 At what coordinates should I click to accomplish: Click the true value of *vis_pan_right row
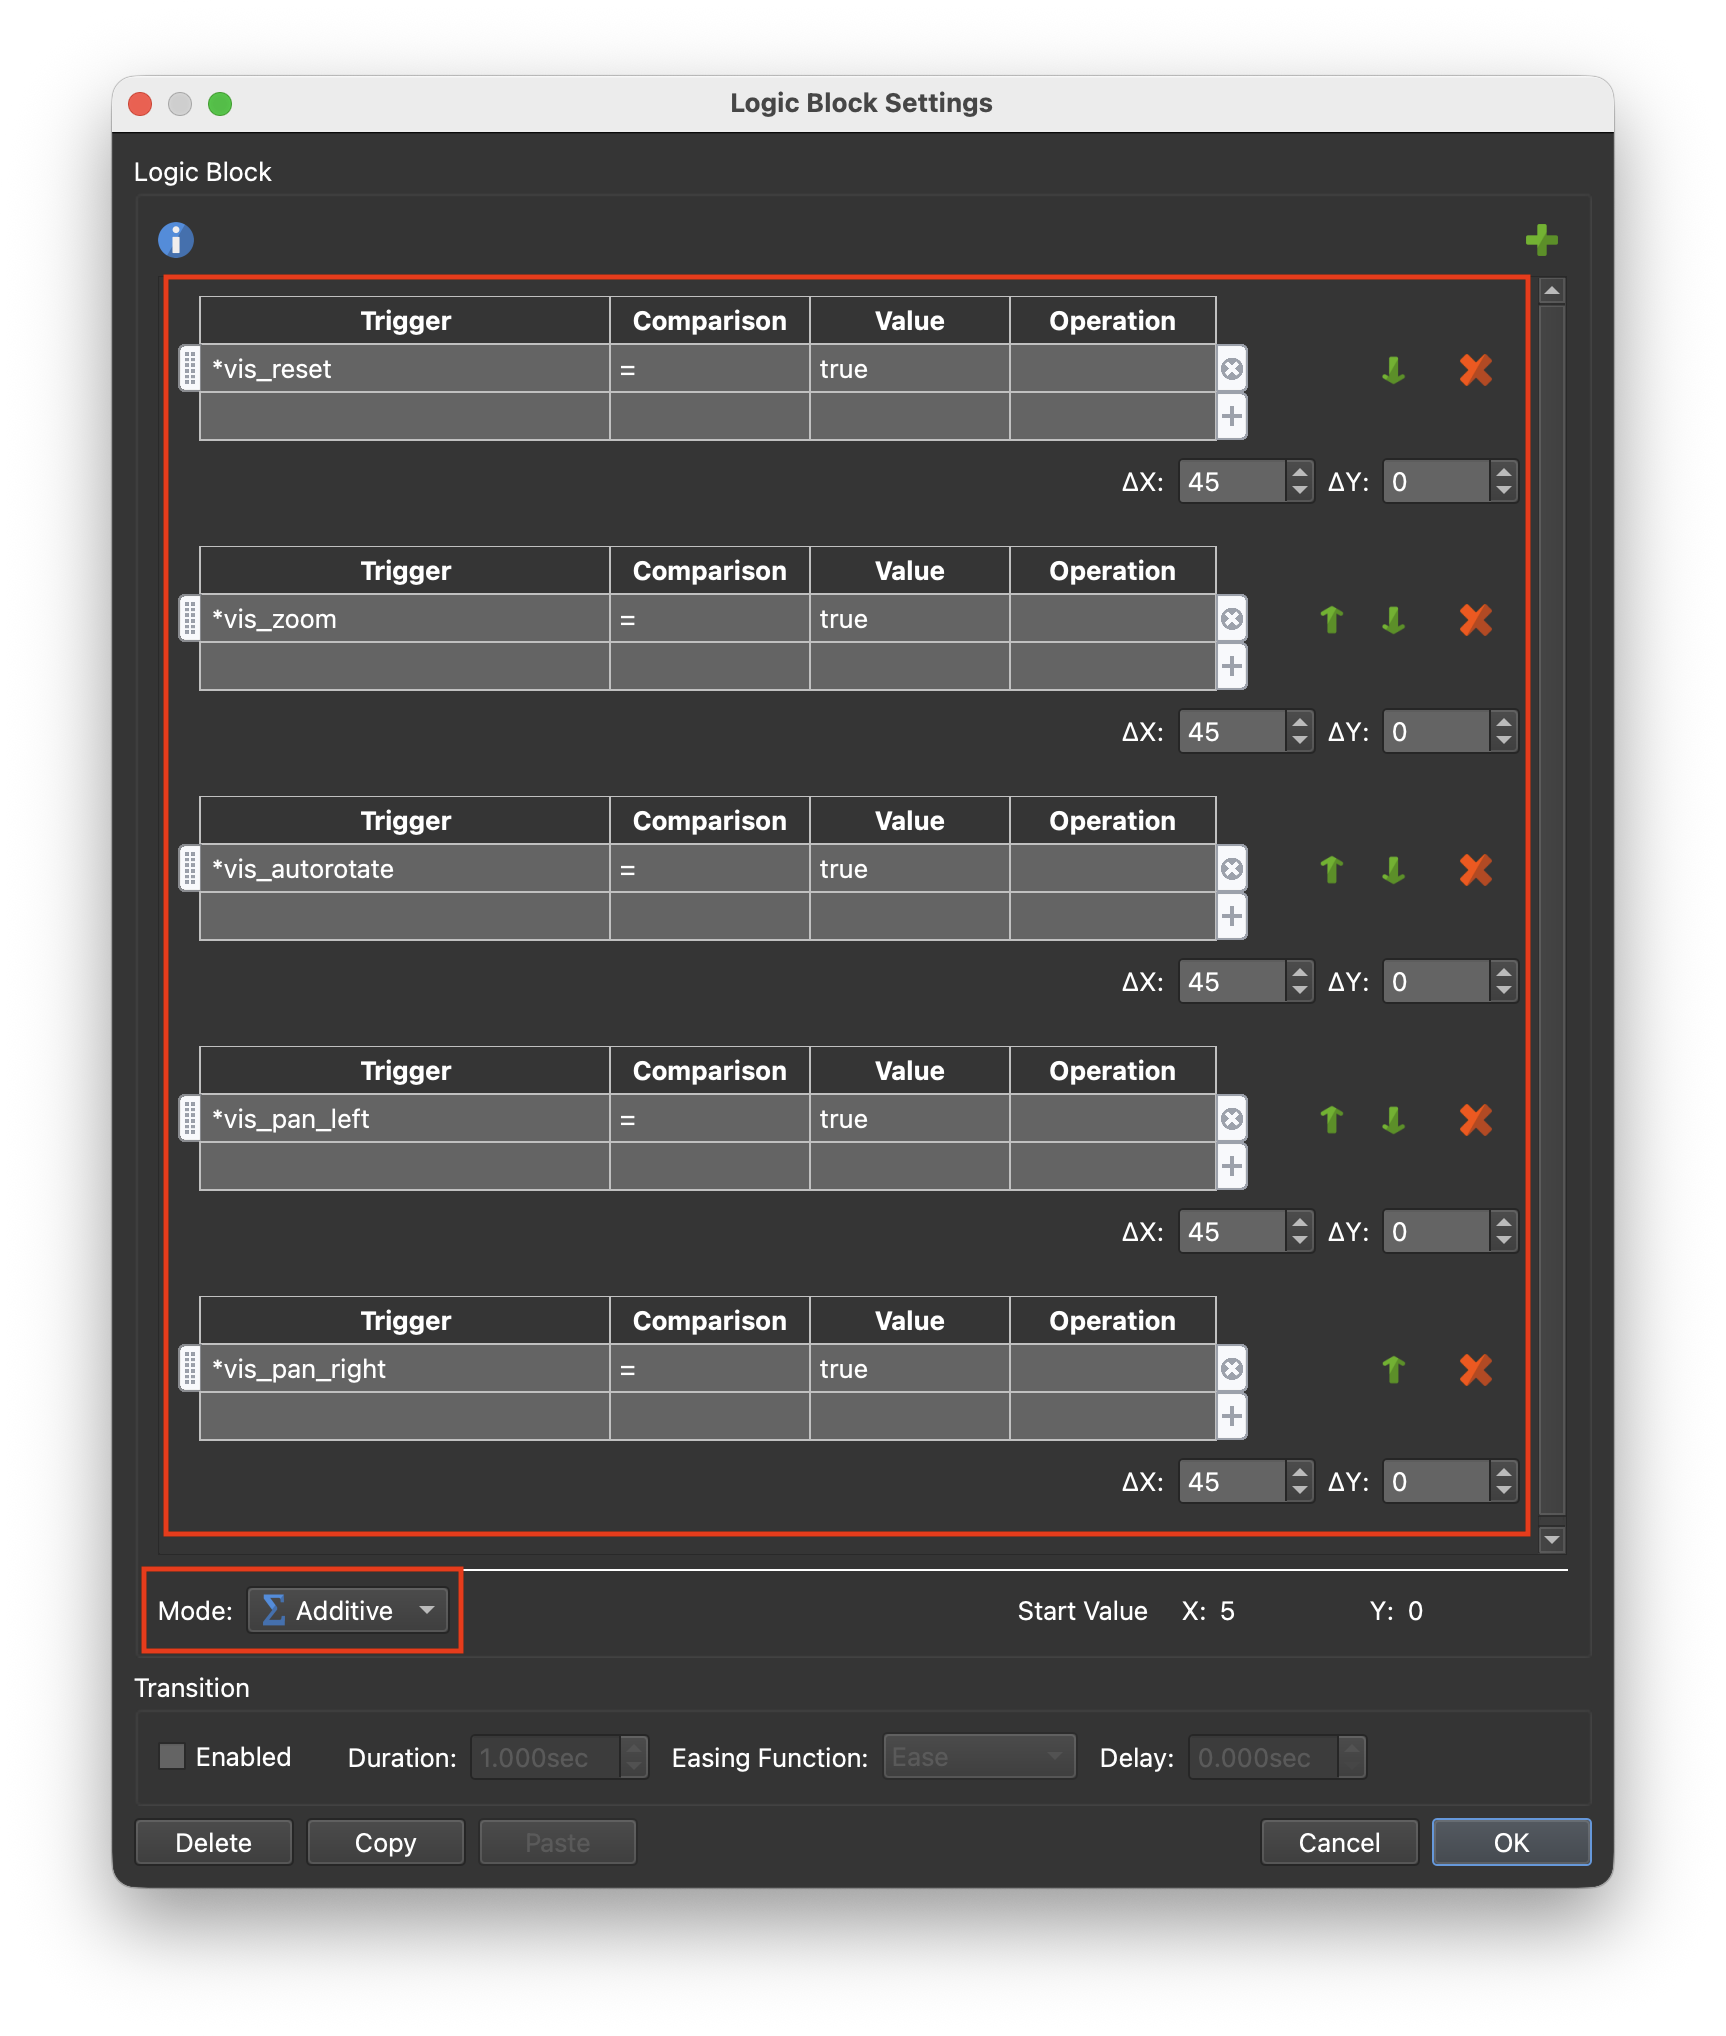point(910,1368)
